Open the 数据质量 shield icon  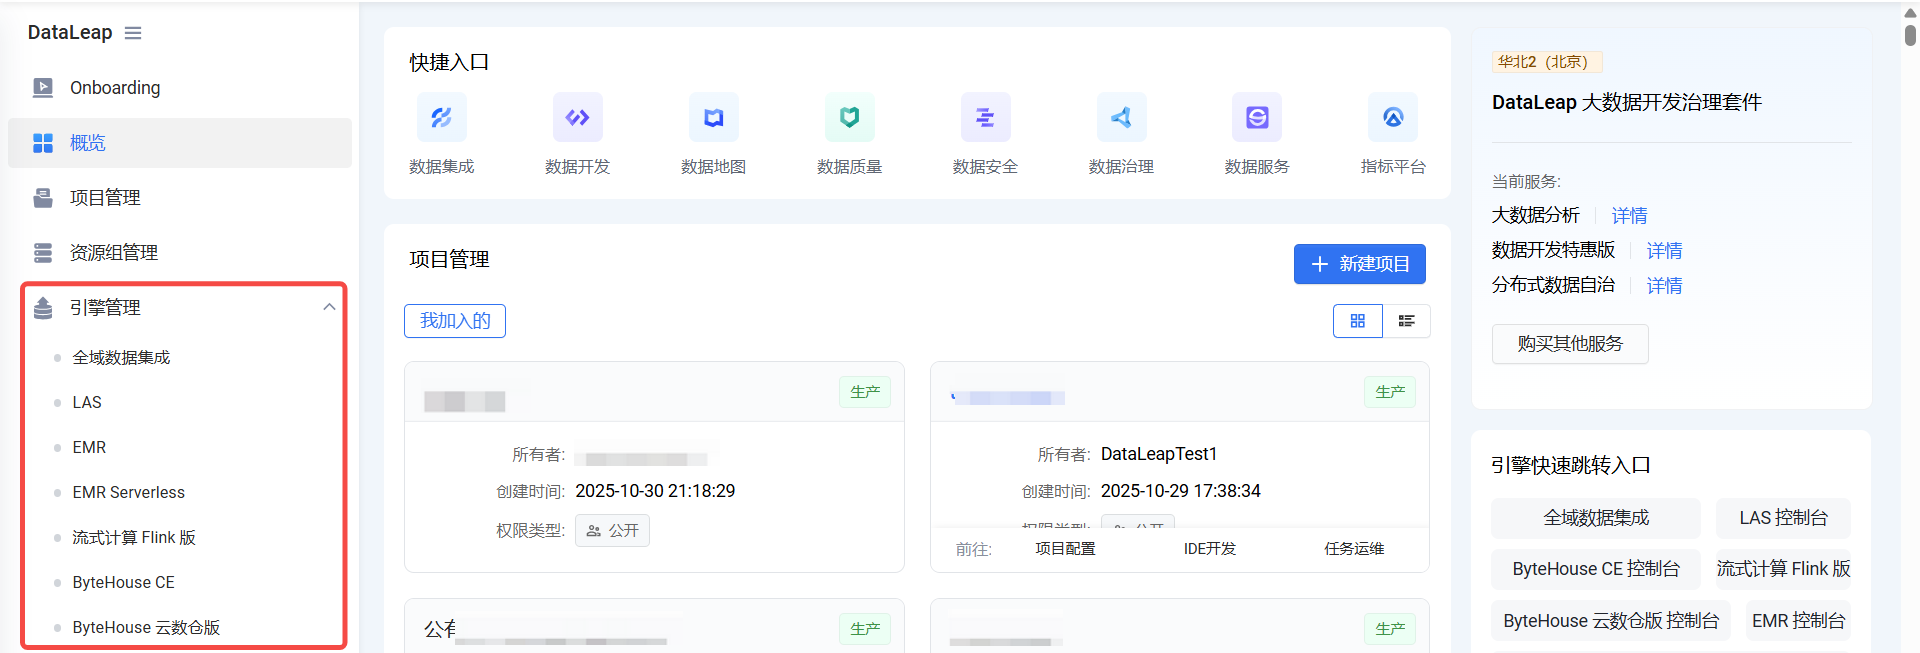click(x=850, y=118)
